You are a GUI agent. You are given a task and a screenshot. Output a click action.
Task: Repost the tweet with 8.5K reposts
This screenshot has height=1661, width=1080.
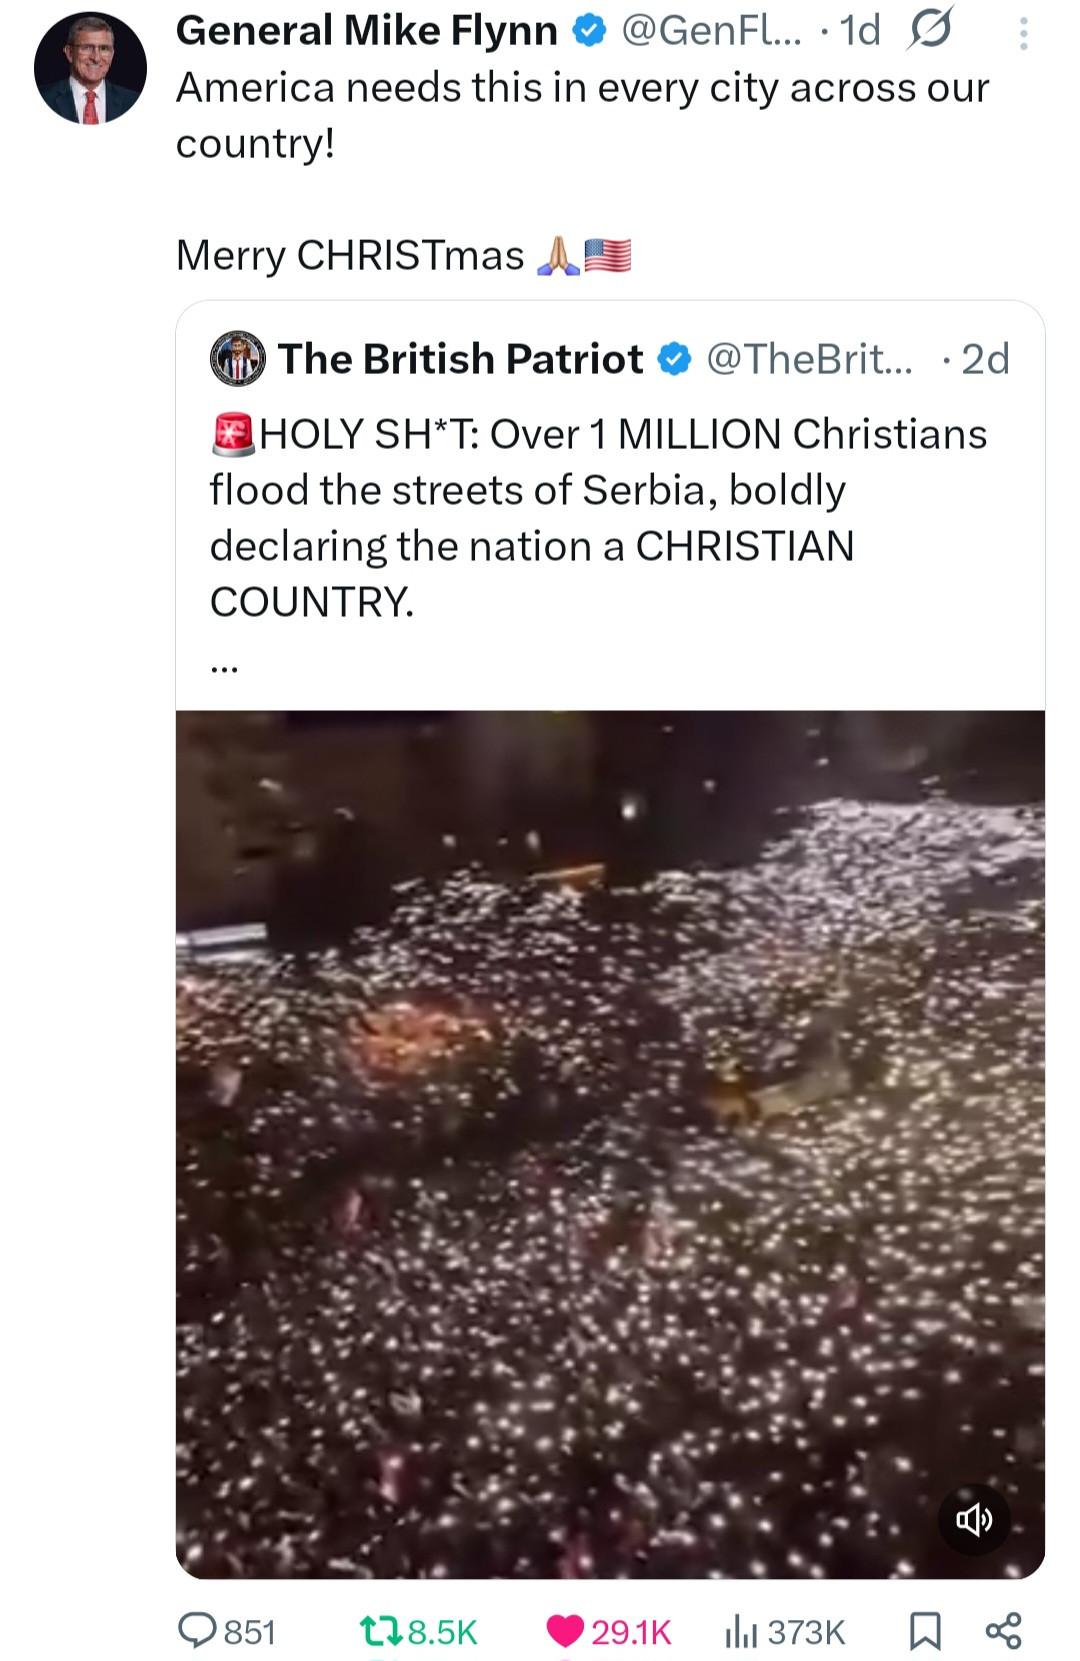click(x=381, y=1631)
